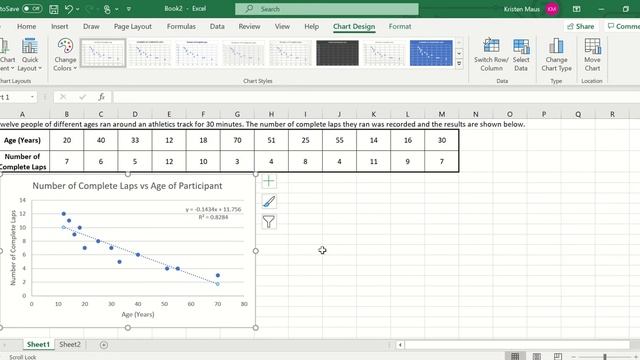The image size is (640, 360).
Task: Switch to the Formulas tab
Action: (x=181, y=27)
